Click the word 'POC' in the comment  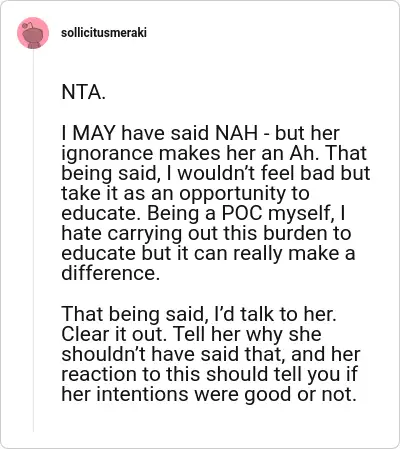tap(242, 213)
